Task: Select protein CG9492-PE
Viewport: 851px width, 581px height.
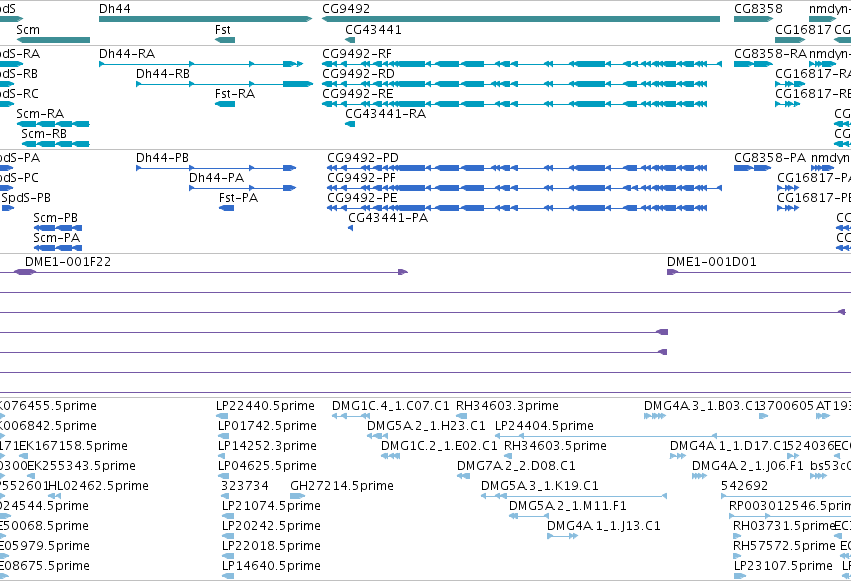Action: tap(517, 208)
